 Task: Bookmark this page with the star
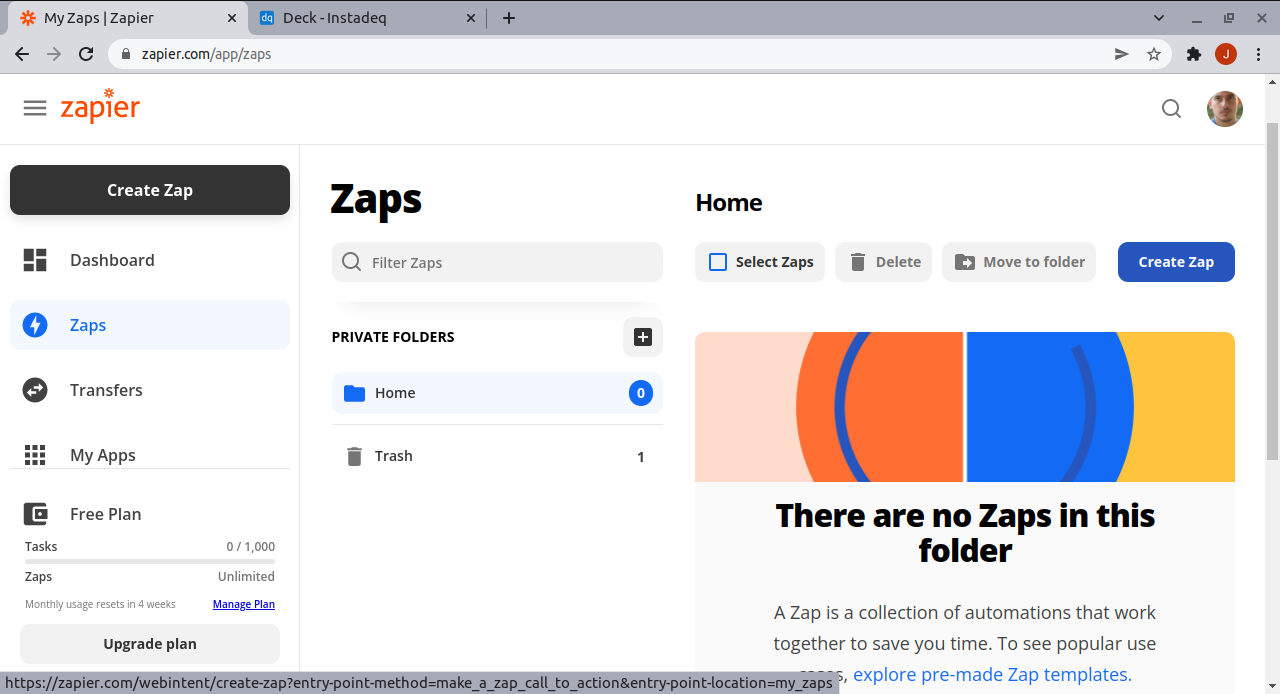coord(1154,54)
